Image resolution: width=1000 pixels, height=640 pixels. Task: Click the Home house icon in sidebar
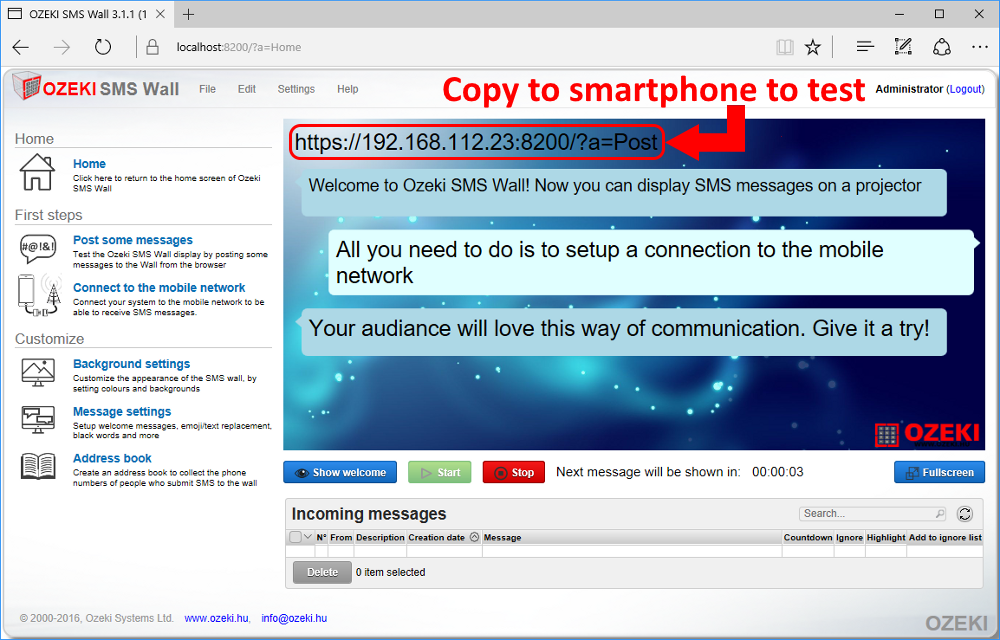tap(37, 172)
